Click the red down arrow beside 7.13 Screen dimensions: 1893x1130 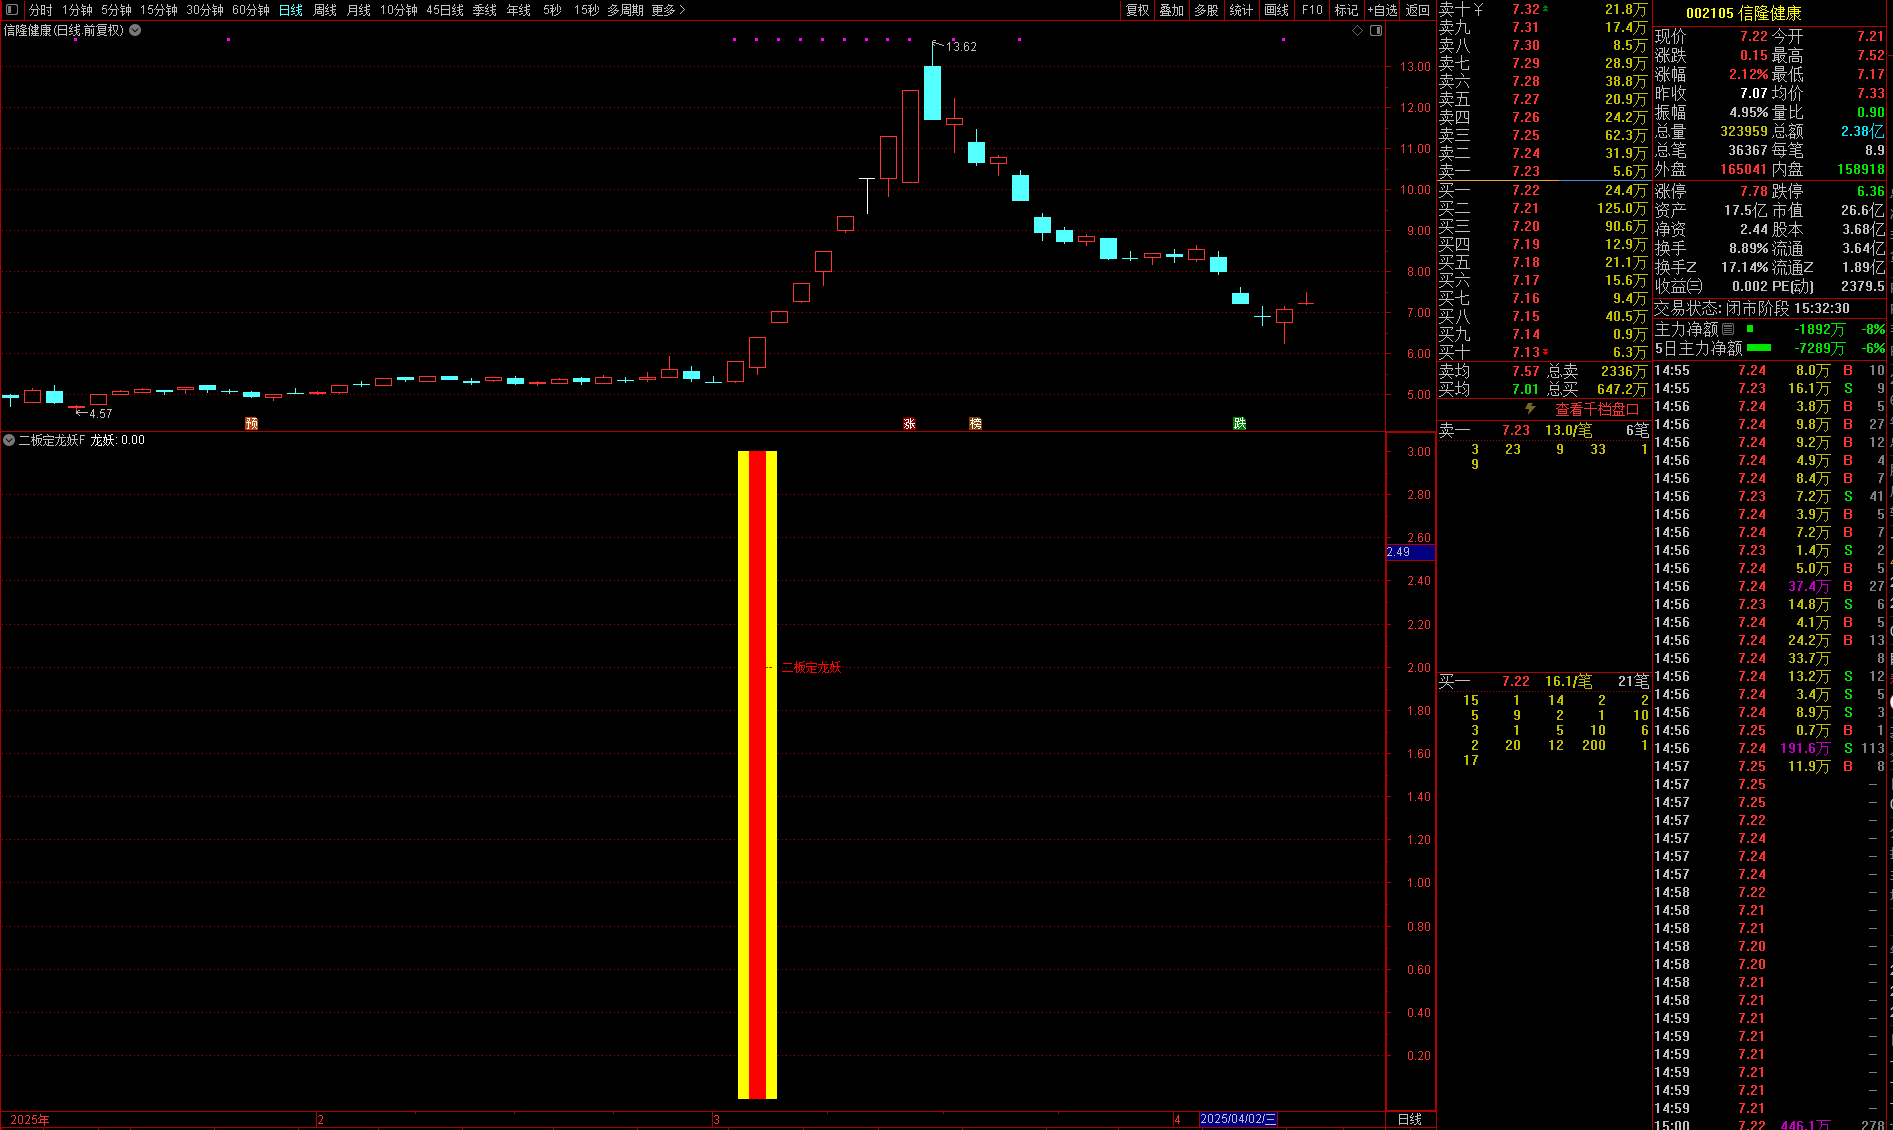(1545, 352)
